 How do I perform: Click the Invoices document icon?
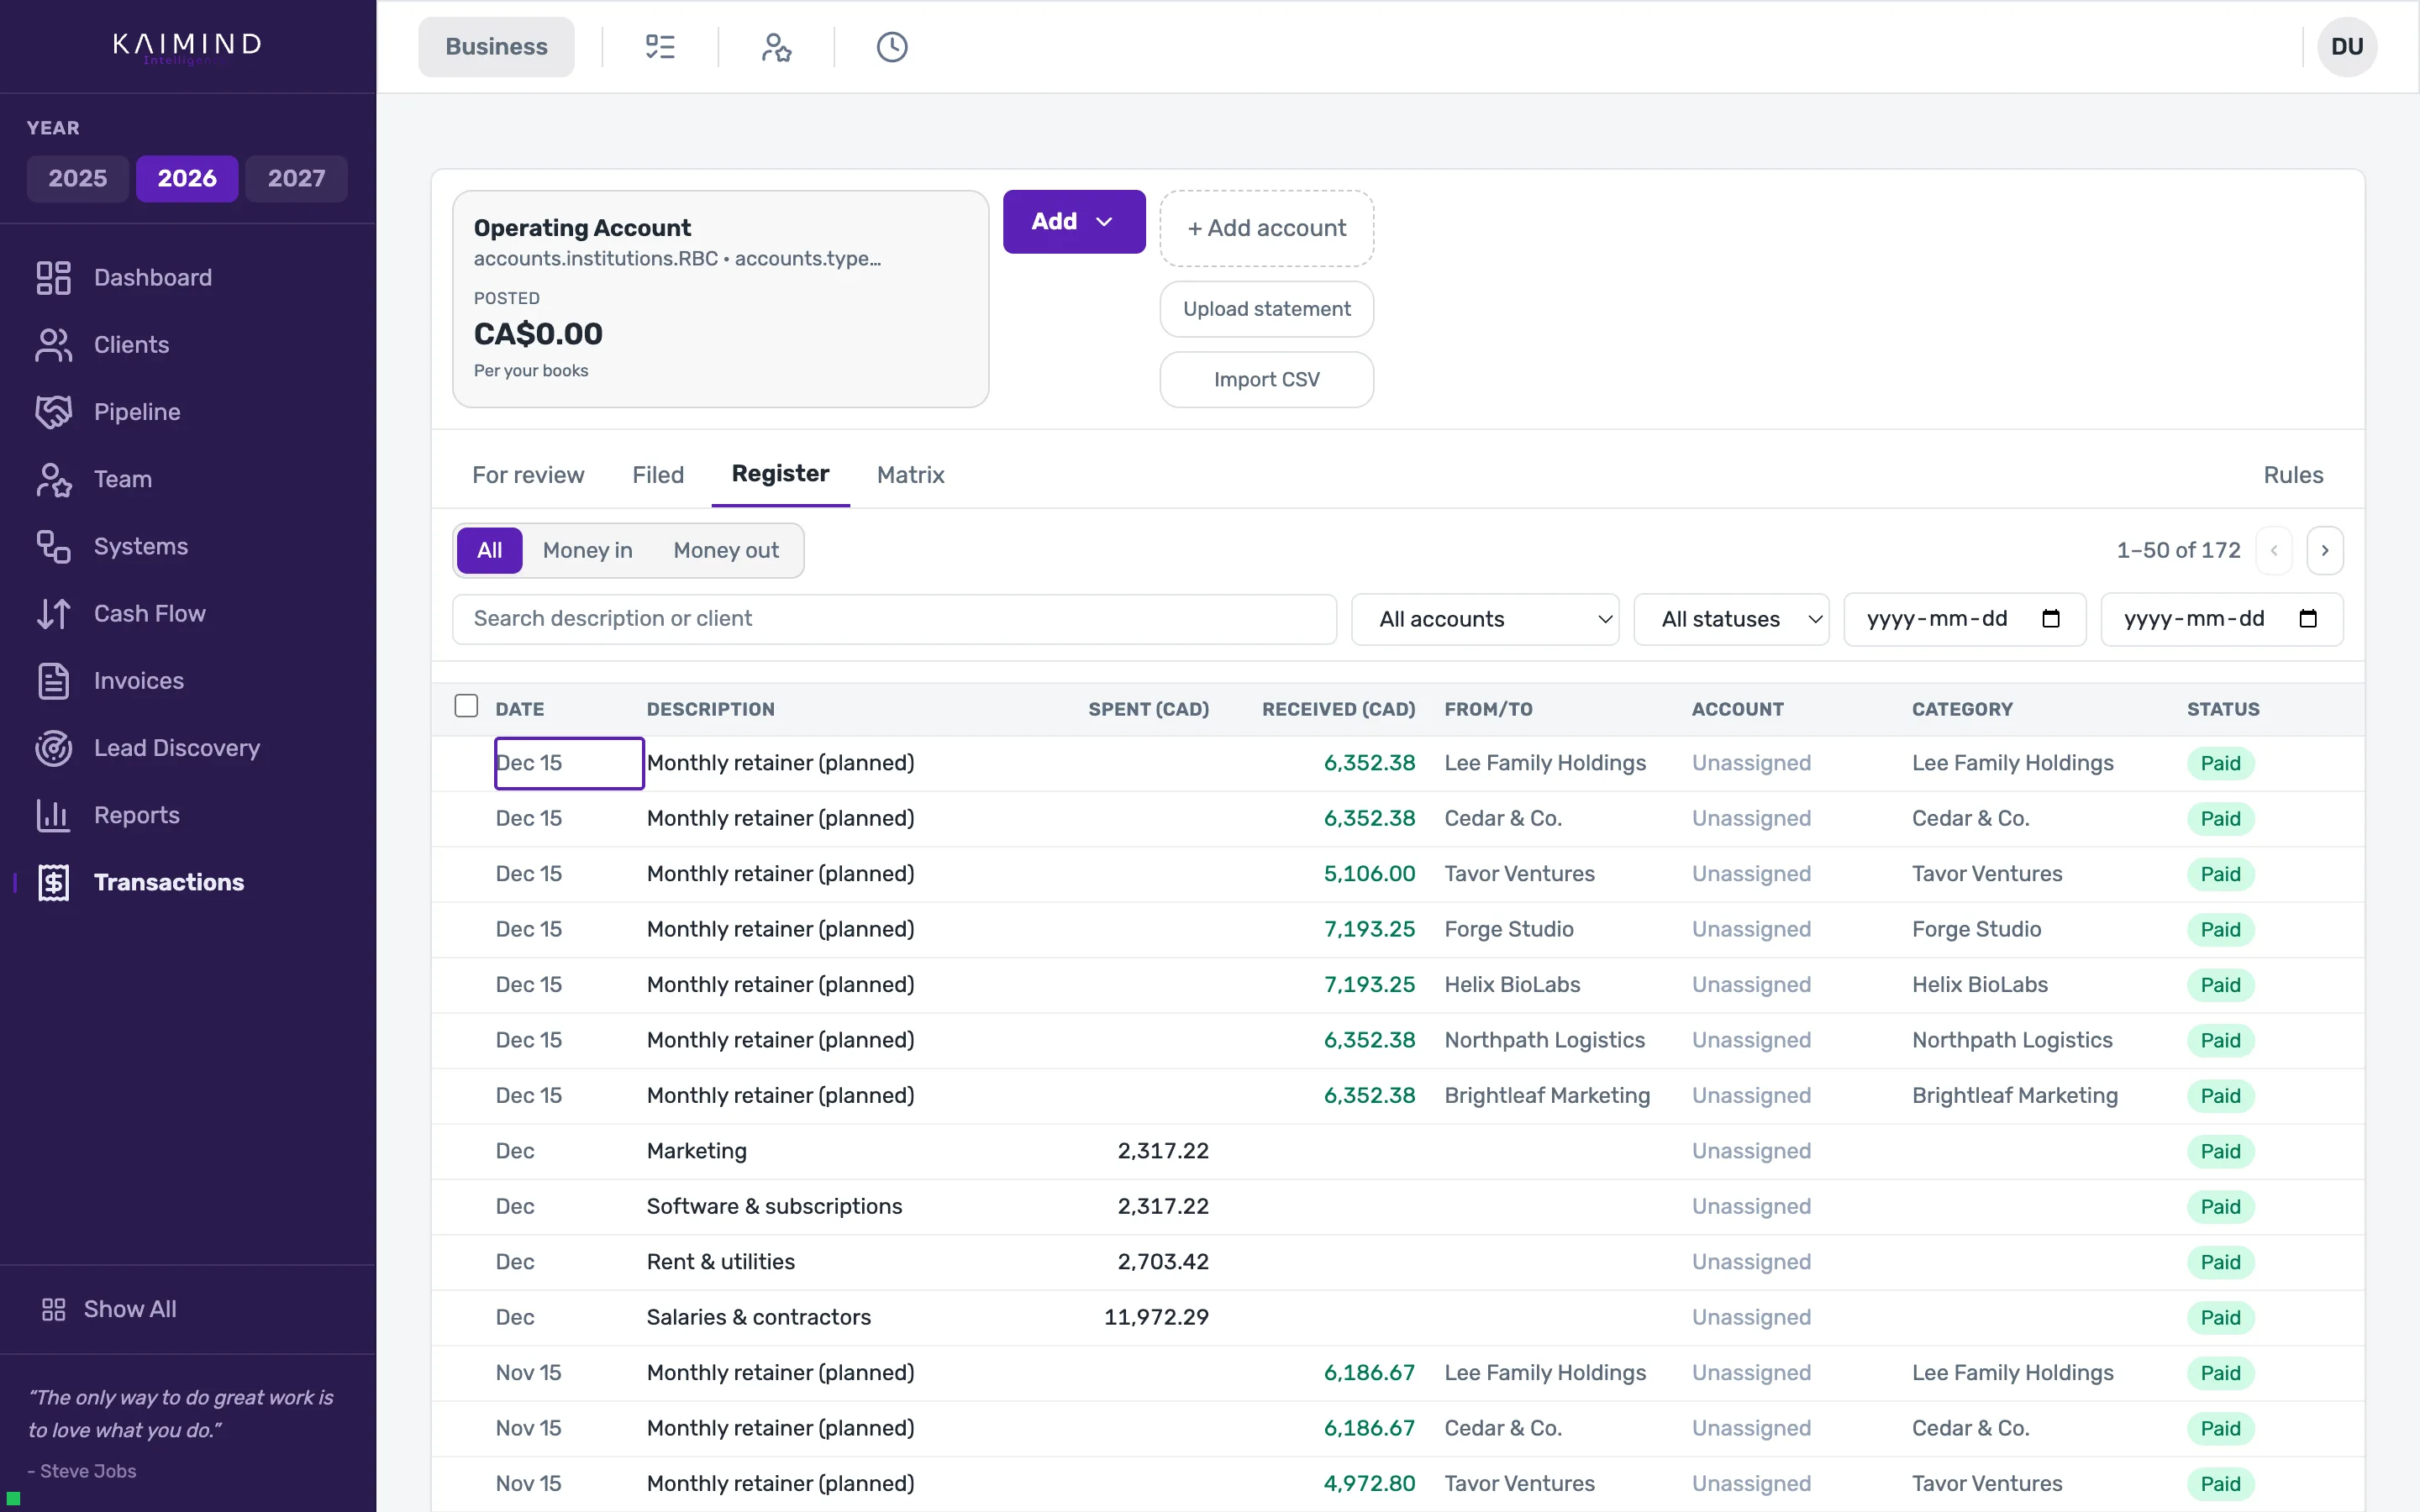click(x=53, y=681)
